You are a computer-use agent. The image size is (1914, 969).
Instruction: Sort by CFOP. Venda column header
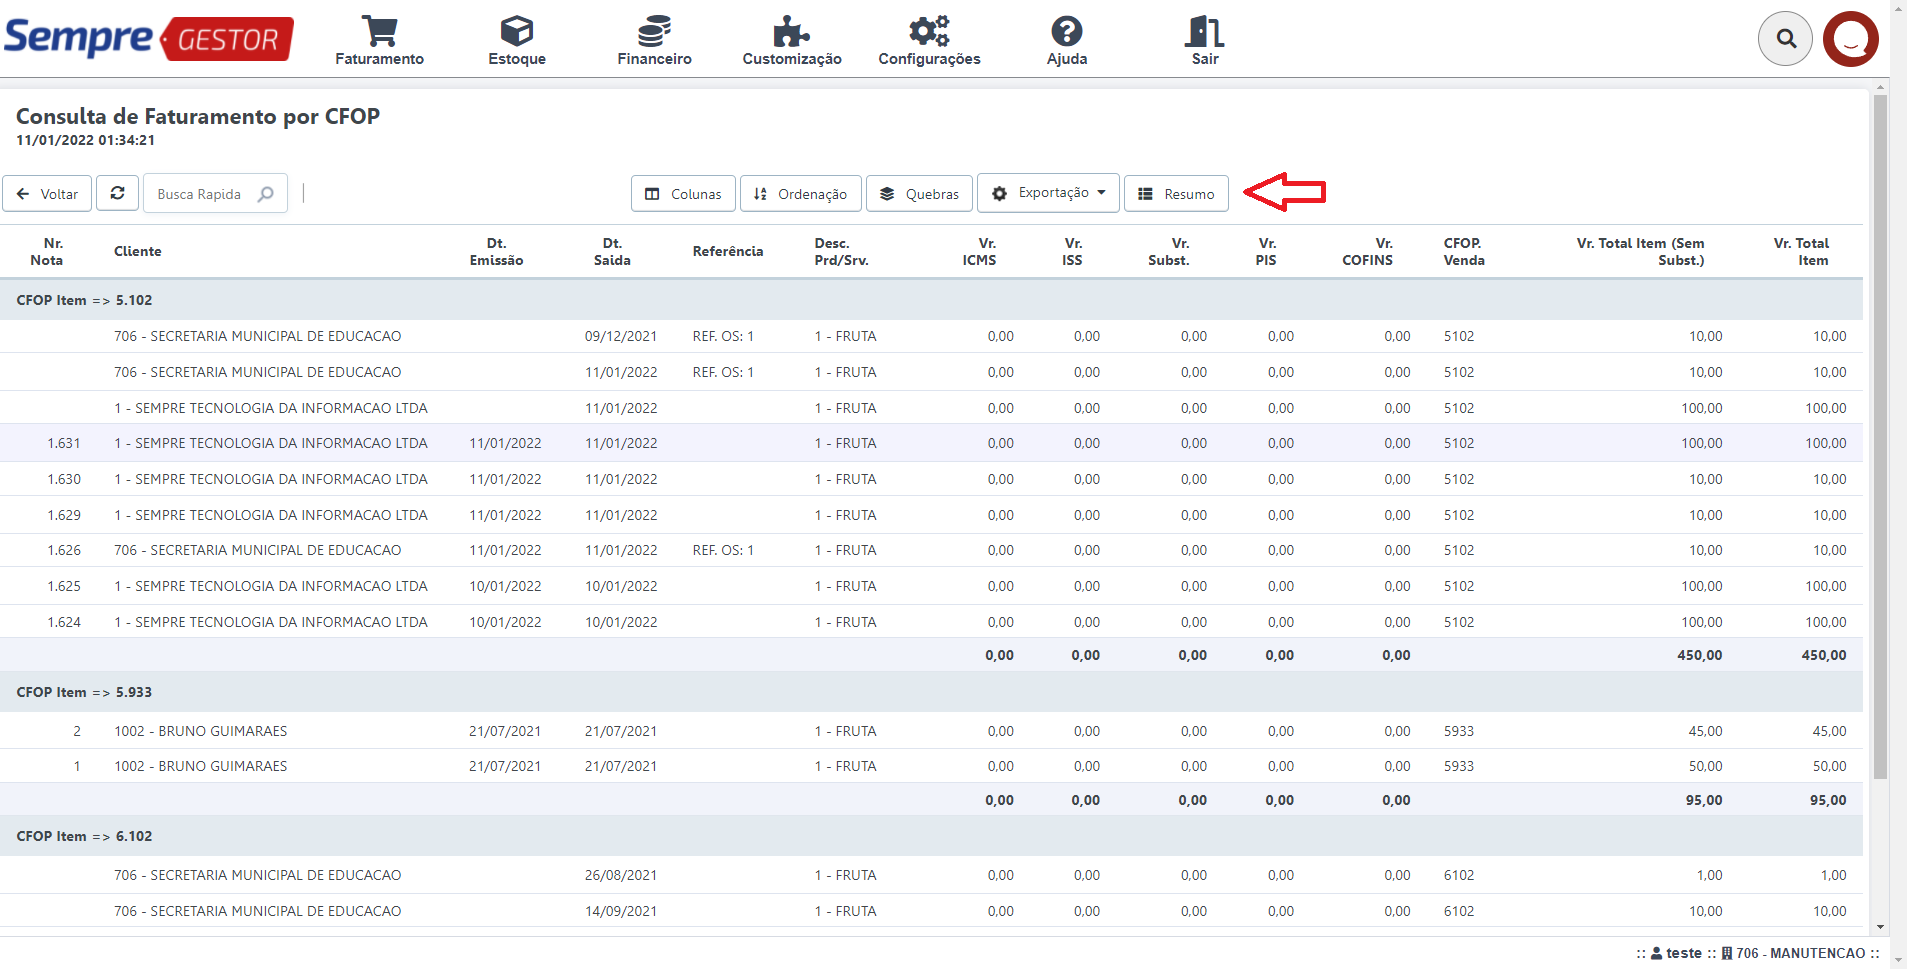(x=1464, y=251)
